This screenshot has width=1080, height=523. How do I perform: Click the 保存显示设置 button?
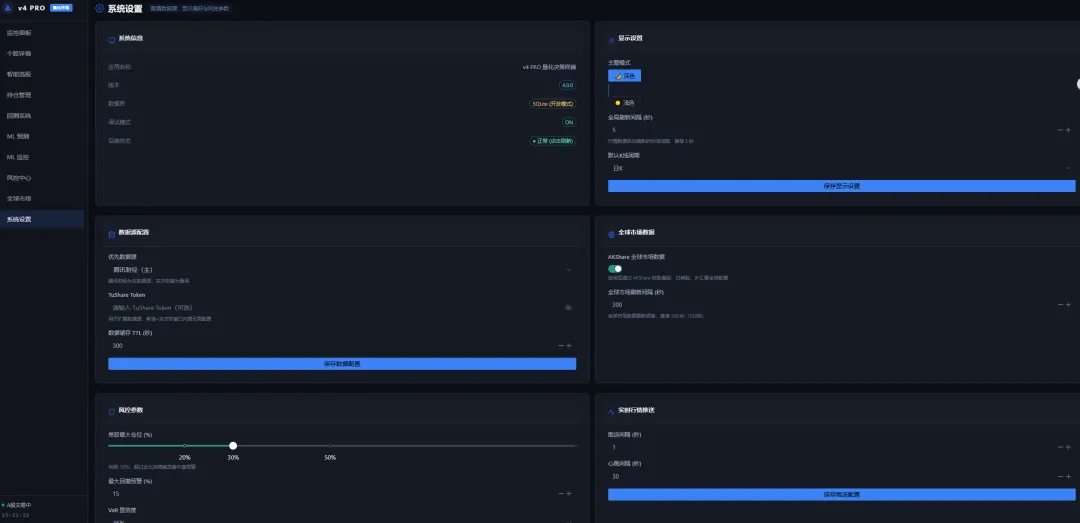842,186
